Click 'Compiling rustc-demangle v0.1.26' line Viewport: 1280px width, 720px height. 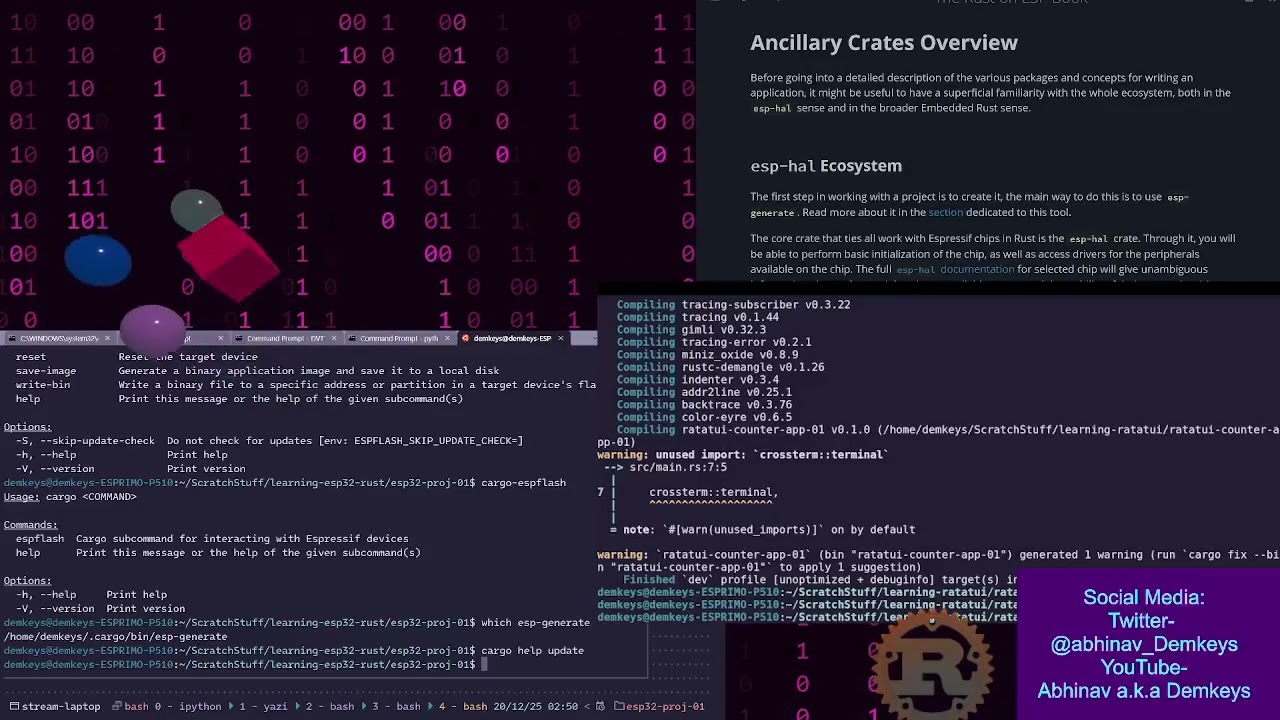click(x=720, y=367)
